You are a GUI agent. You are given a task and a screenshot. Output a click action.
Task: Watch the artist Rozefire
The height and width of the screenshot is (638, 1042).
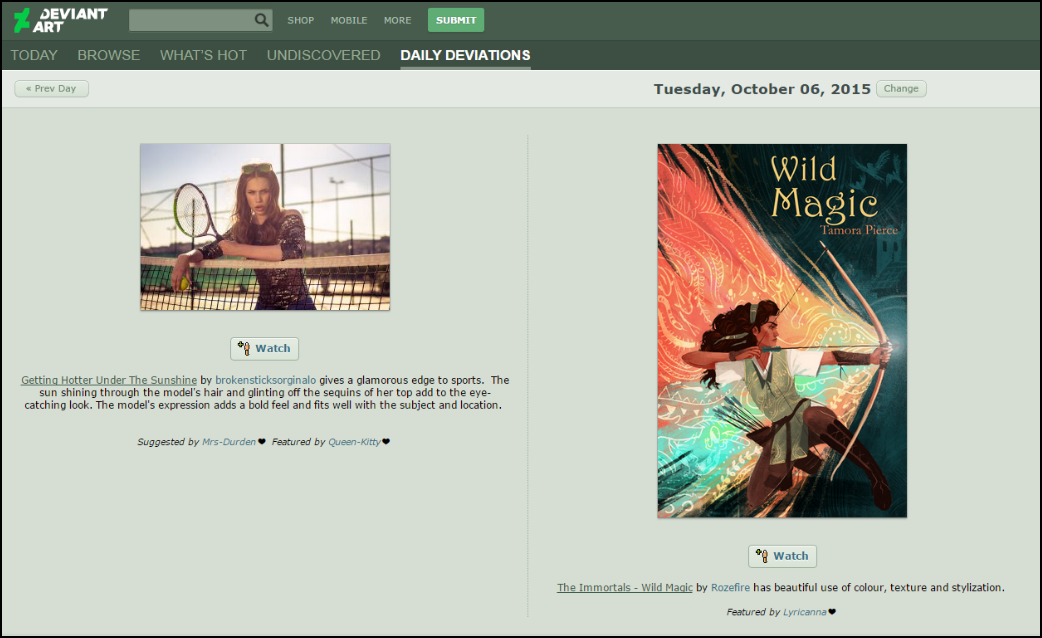[x=782, y=556]
